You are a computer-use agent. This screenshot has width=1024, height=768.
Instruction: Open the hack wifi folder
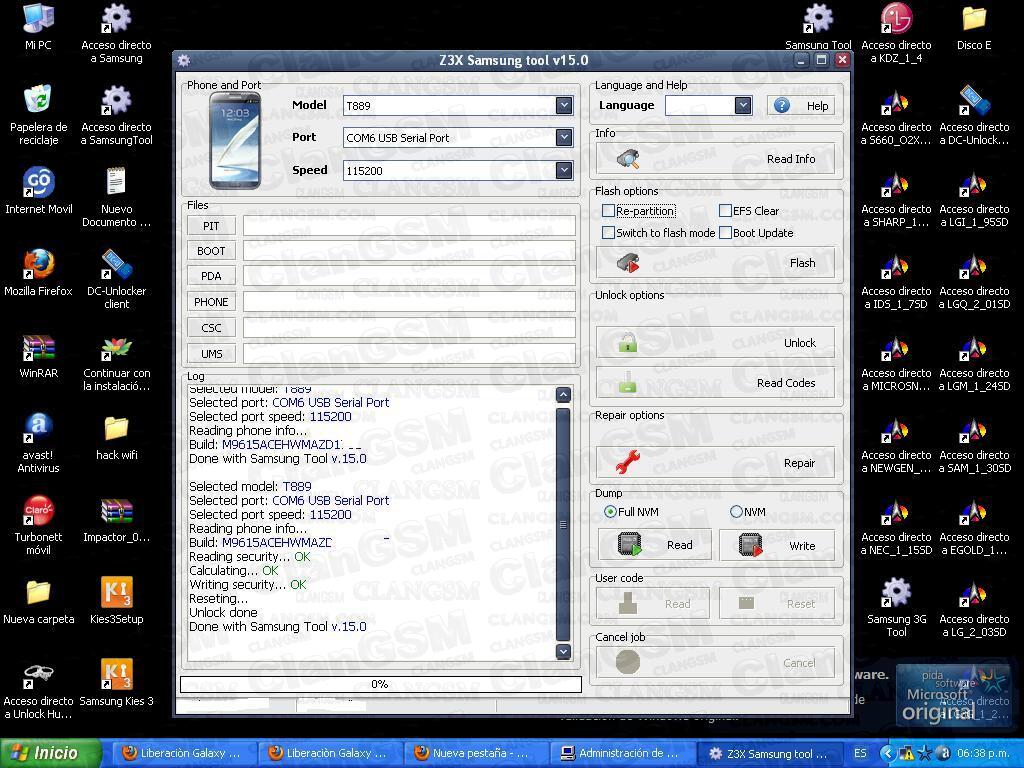point(116,438)
